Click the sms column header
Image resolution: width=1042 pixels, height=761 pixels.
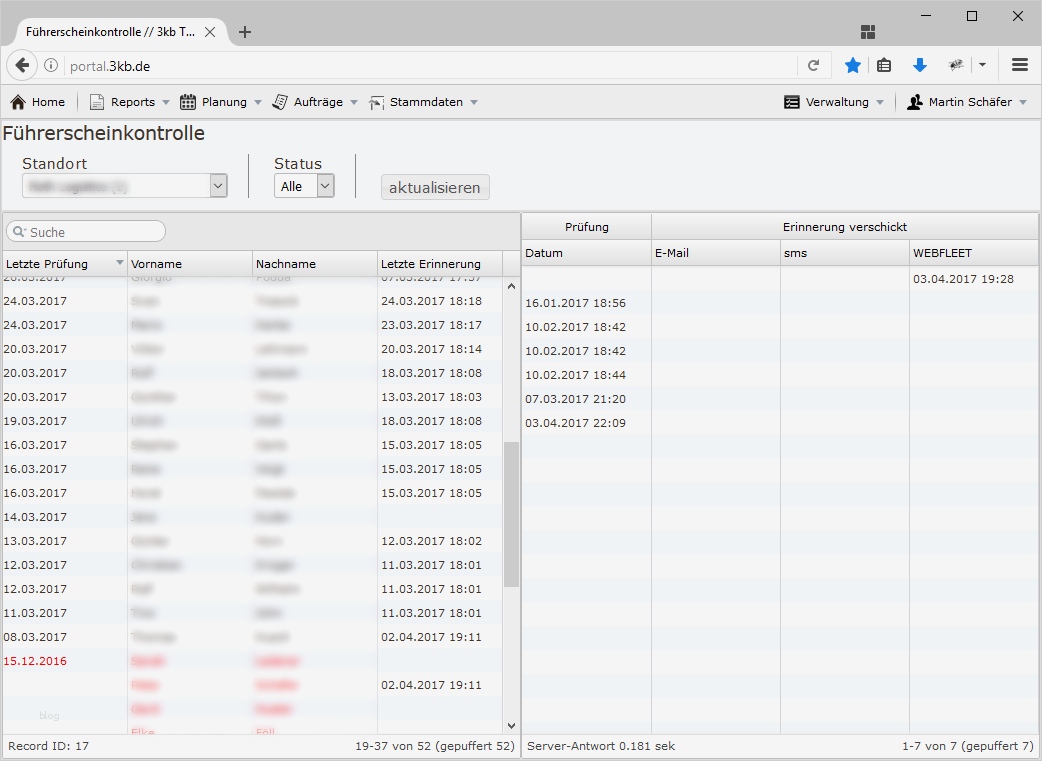click(x=845, y=253)
